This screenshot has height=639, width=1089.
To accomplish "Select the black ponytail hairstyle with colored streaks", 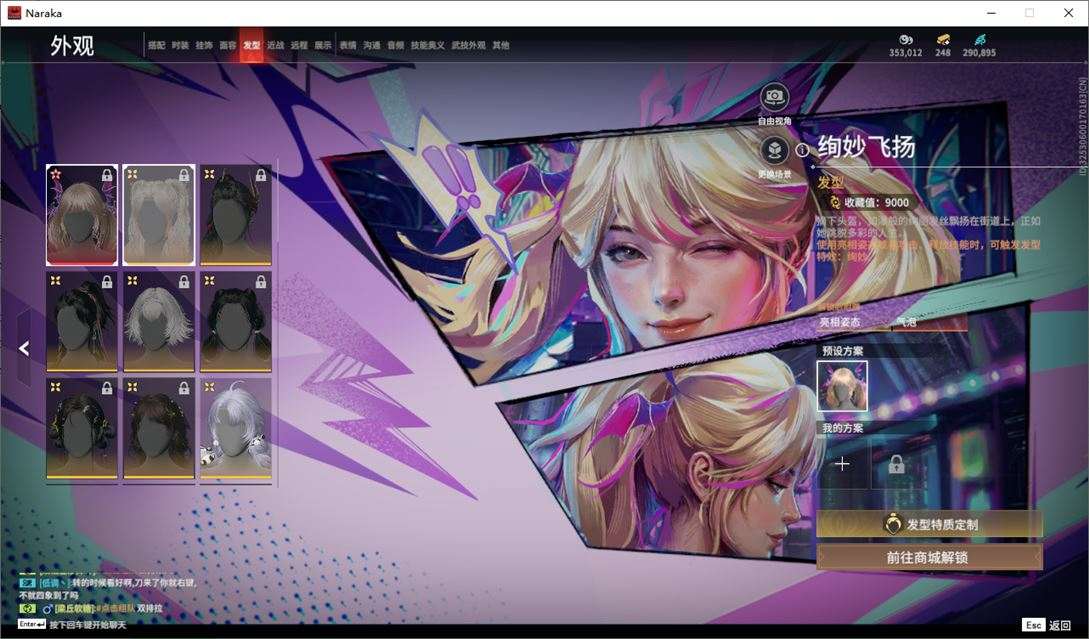I will 82,322.
